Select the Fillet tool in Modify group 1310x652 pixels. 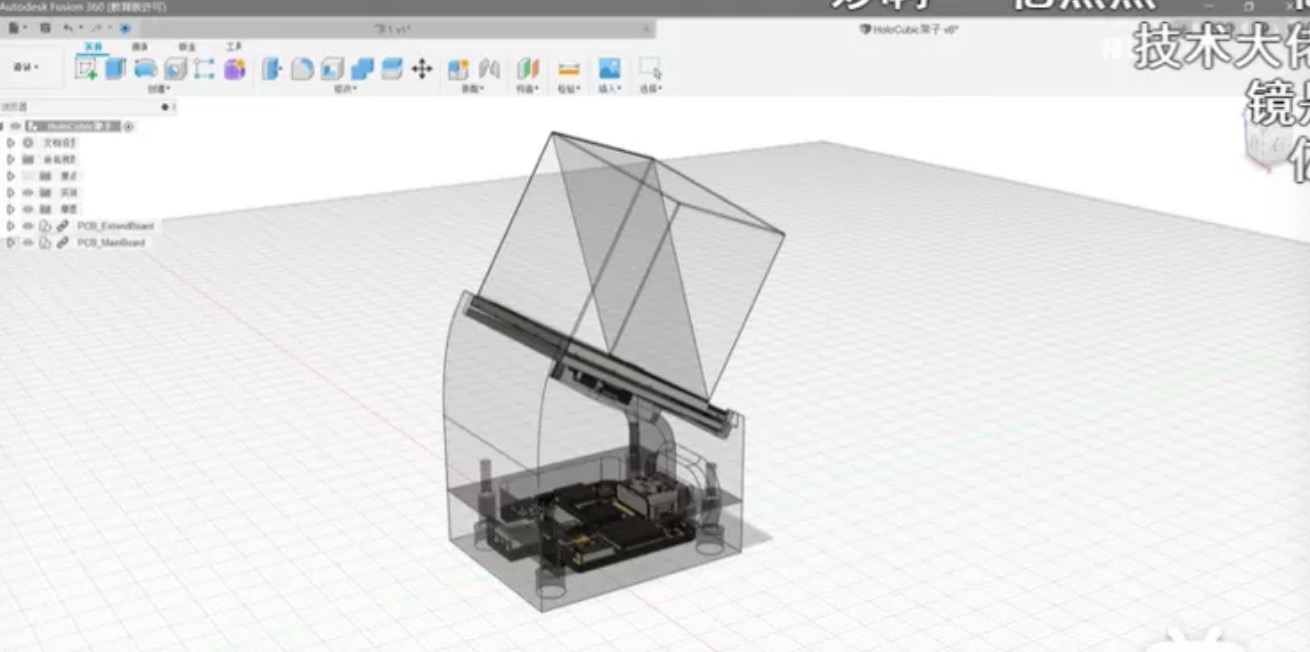point(302,69)
